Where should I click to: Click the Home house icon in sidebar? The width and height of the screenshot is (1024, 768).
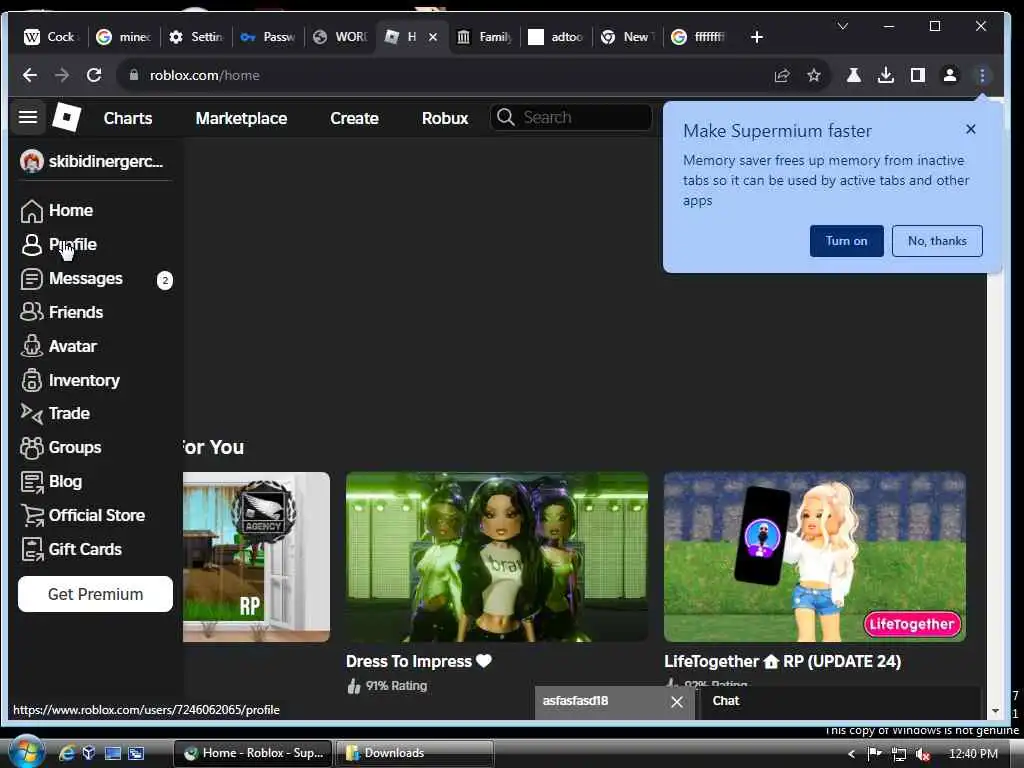click(31, 210)
